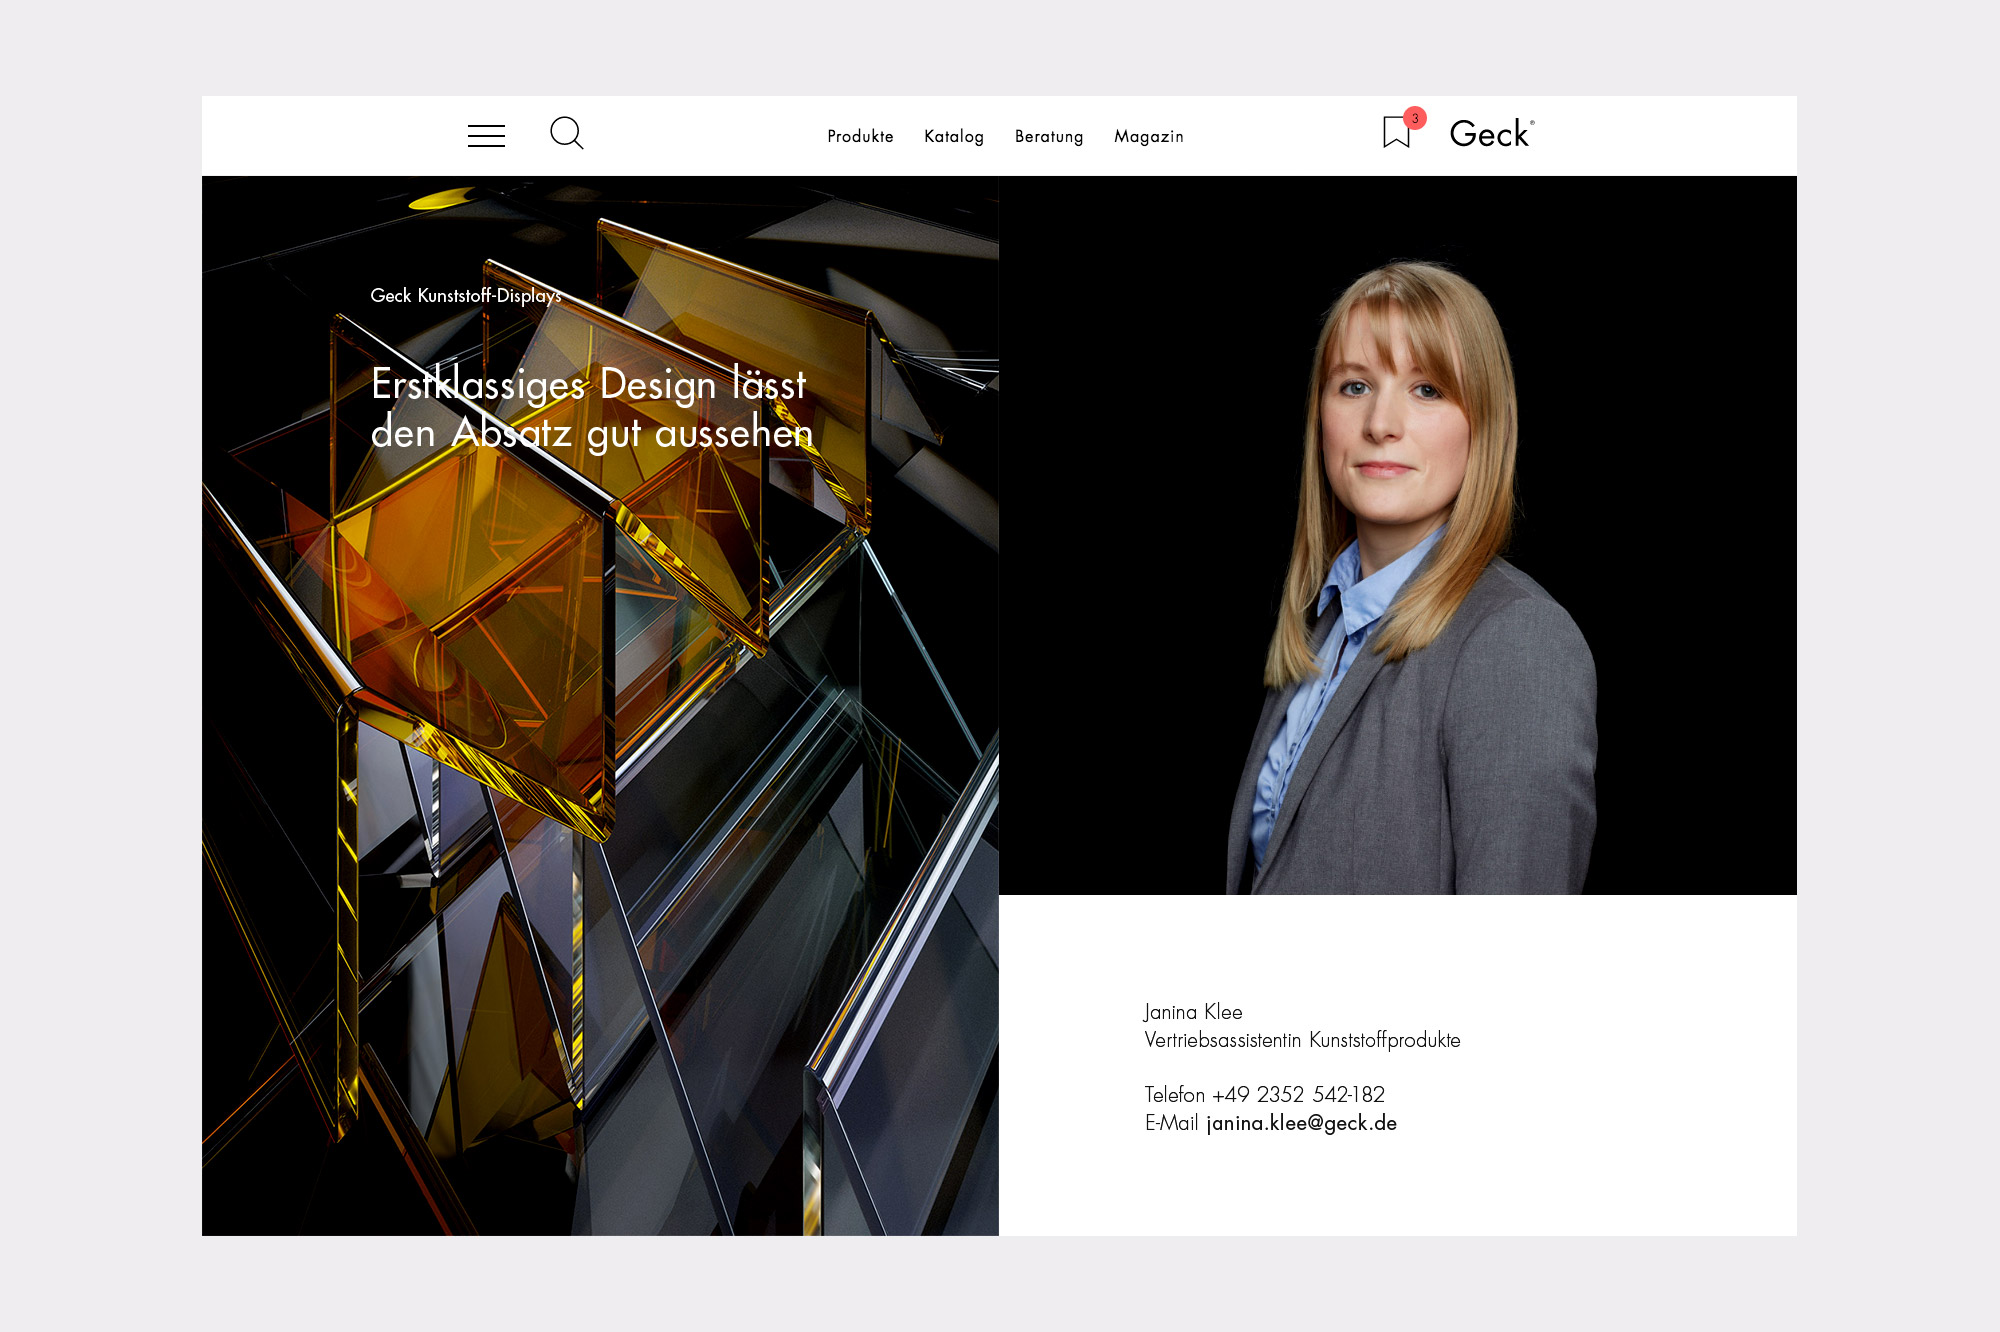Open the hamburger menu
The height and width of the screenshot is (1332, 2000).
click(x=486, y=136)
